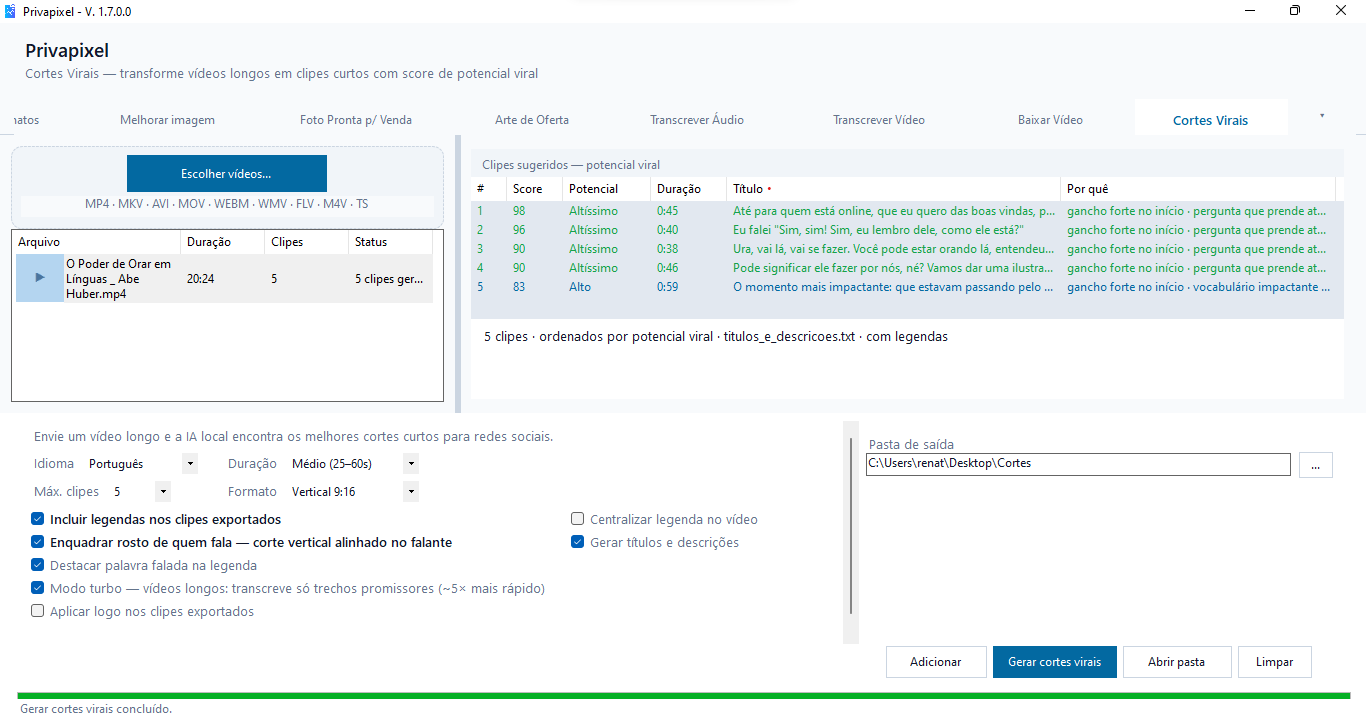Click the 5 clipes summary text line
Image resolution: width=1366 pixels, height=719 pixels.
715,337
